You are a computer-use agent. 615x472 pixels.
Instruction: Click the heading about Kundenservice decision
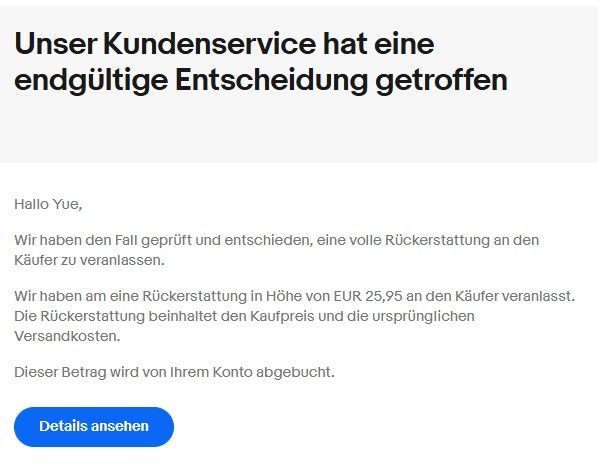(x=261, y=62)
